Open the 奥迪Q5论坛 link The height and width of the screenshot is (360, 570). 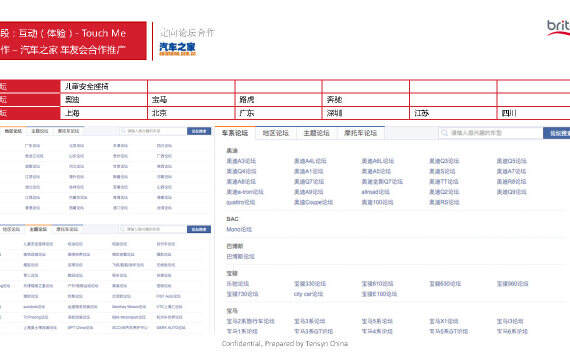[511, 161]
